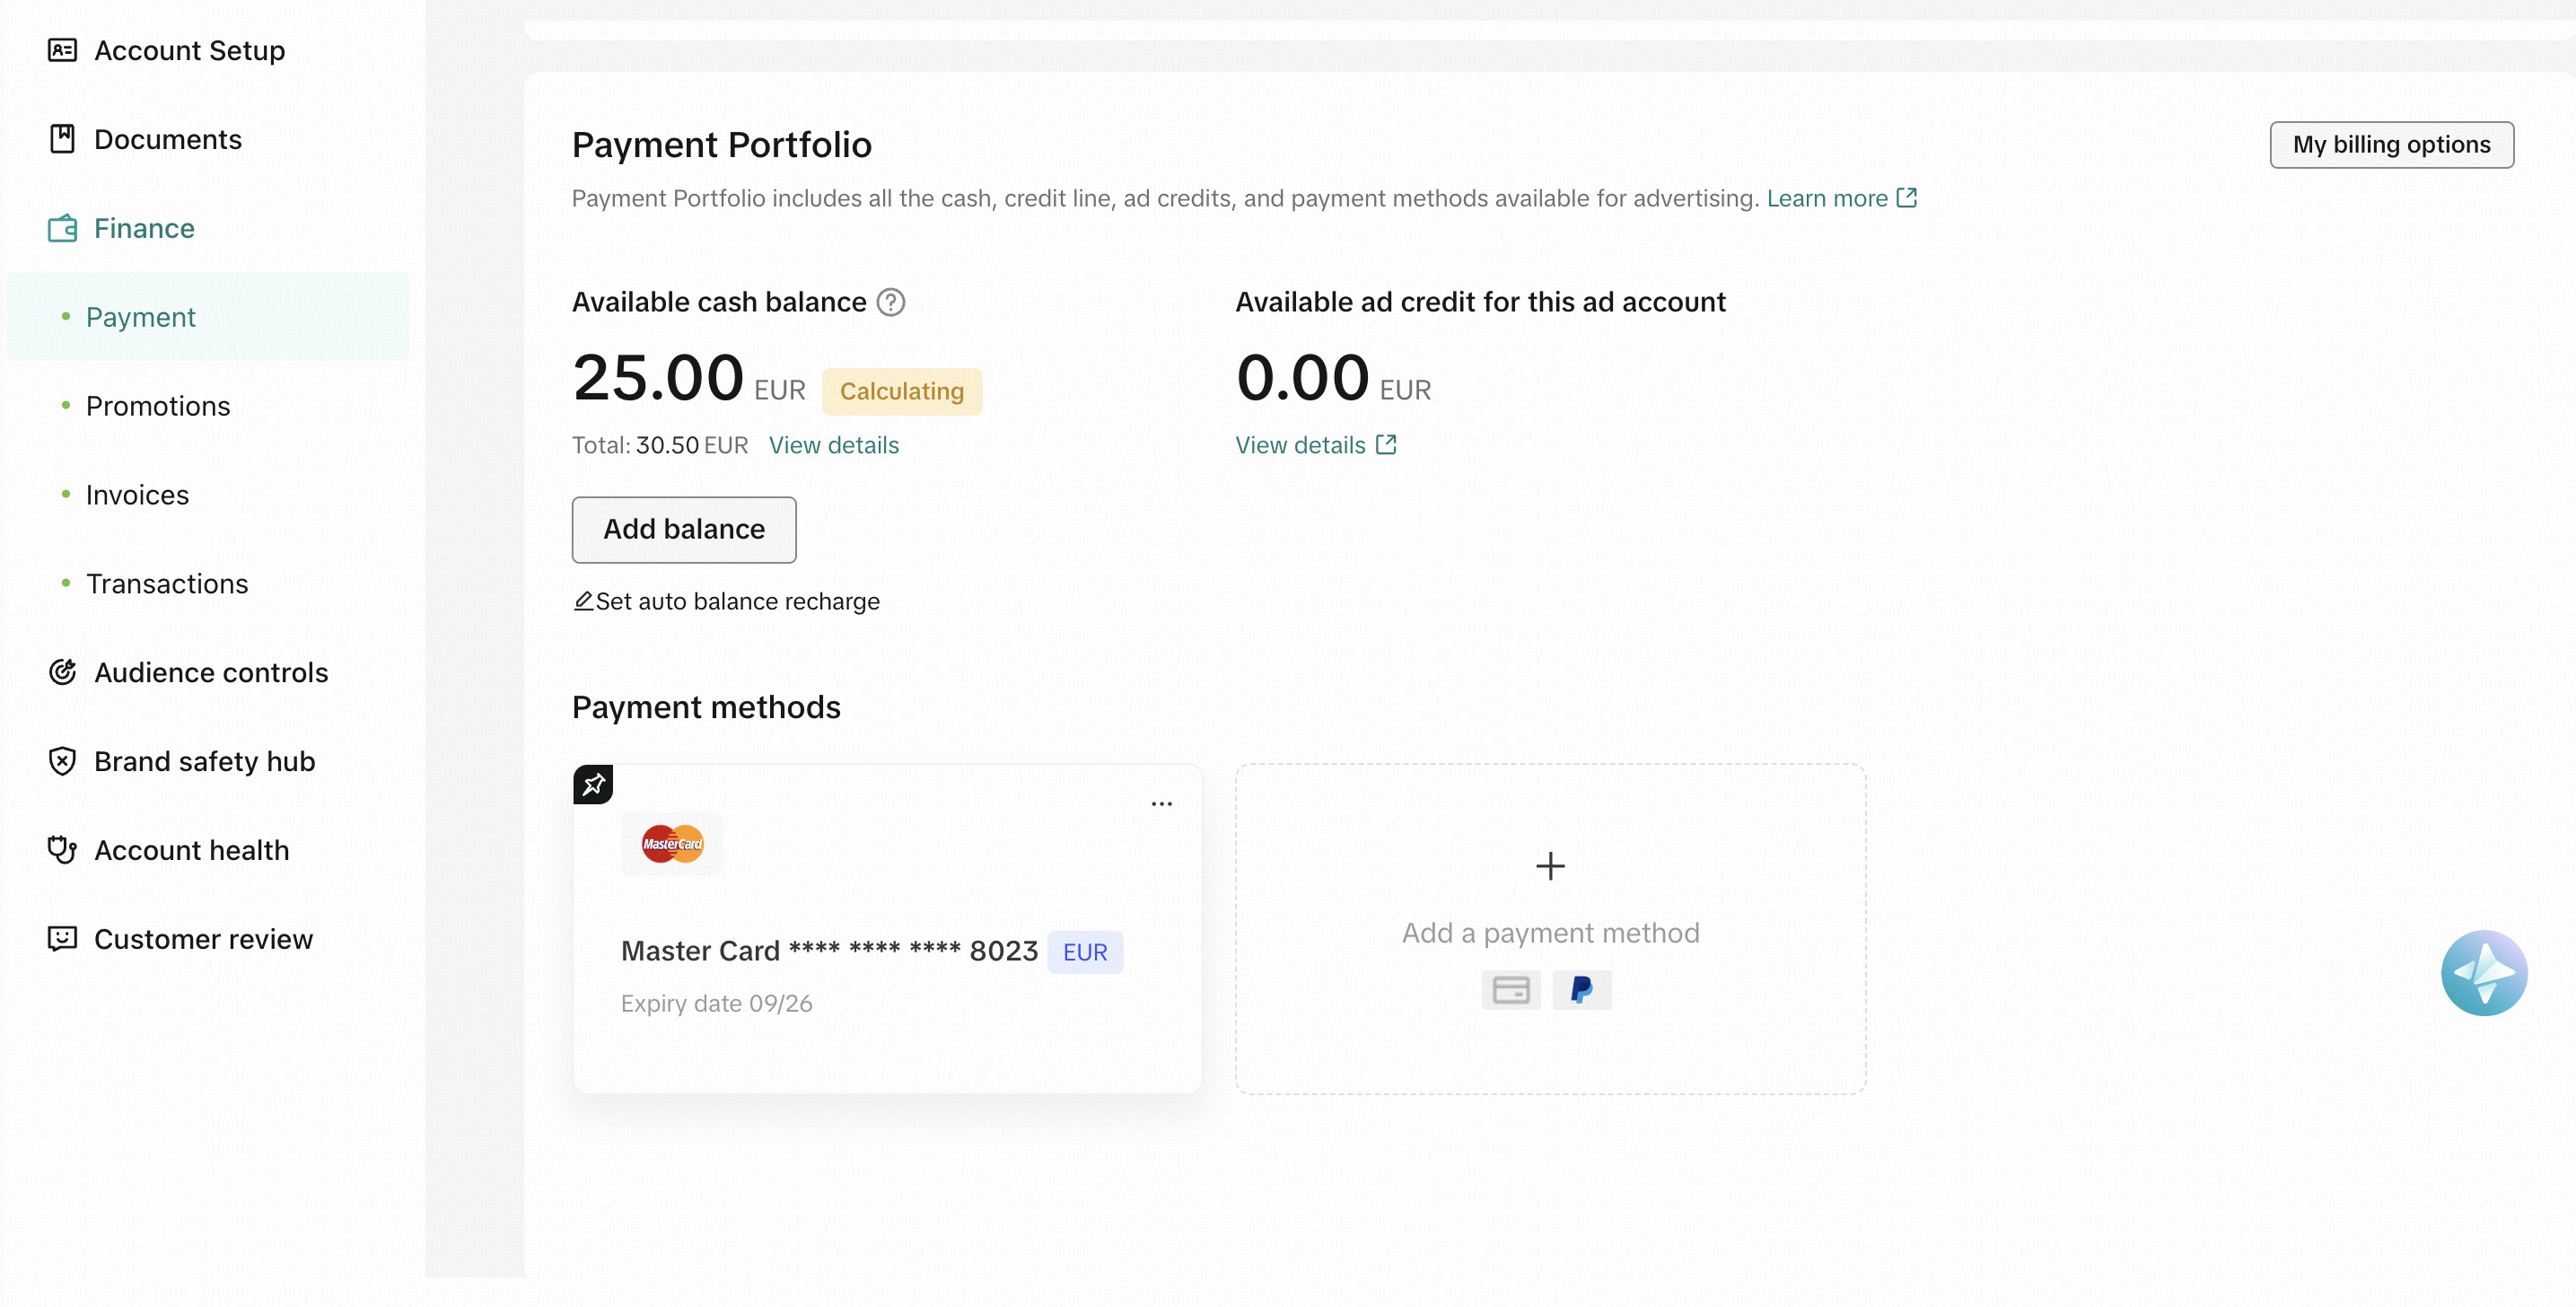Open Documents in the sidebar

(x=167, y=140)
